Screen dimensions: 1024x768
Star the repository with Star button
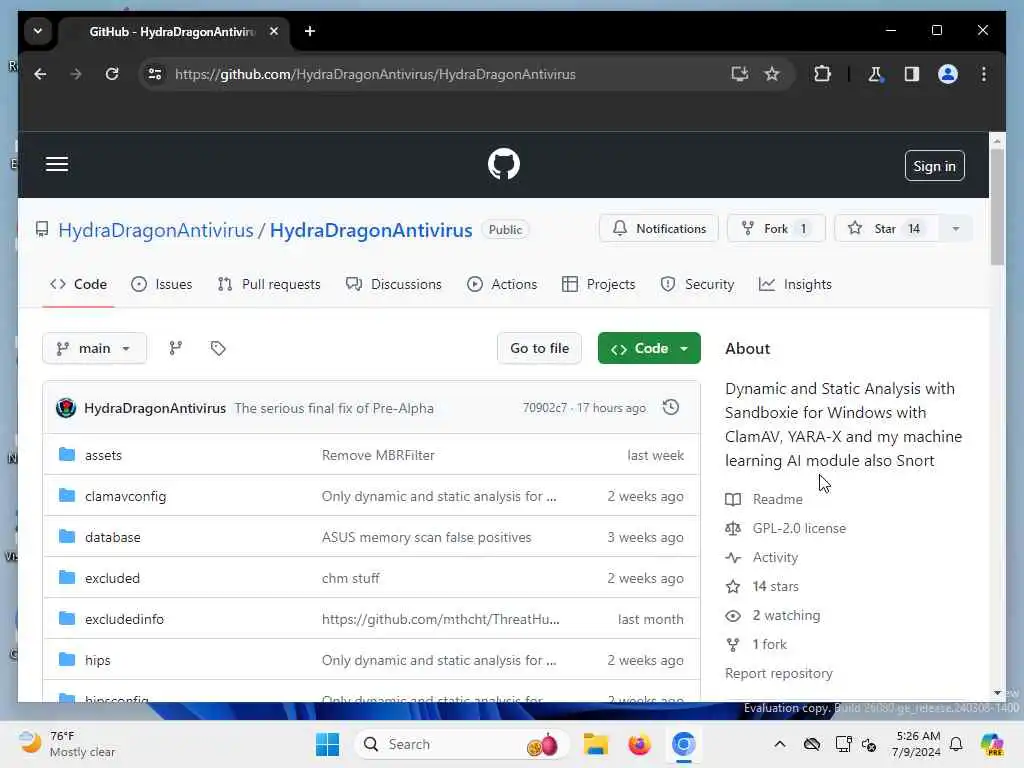pos(886,229)
